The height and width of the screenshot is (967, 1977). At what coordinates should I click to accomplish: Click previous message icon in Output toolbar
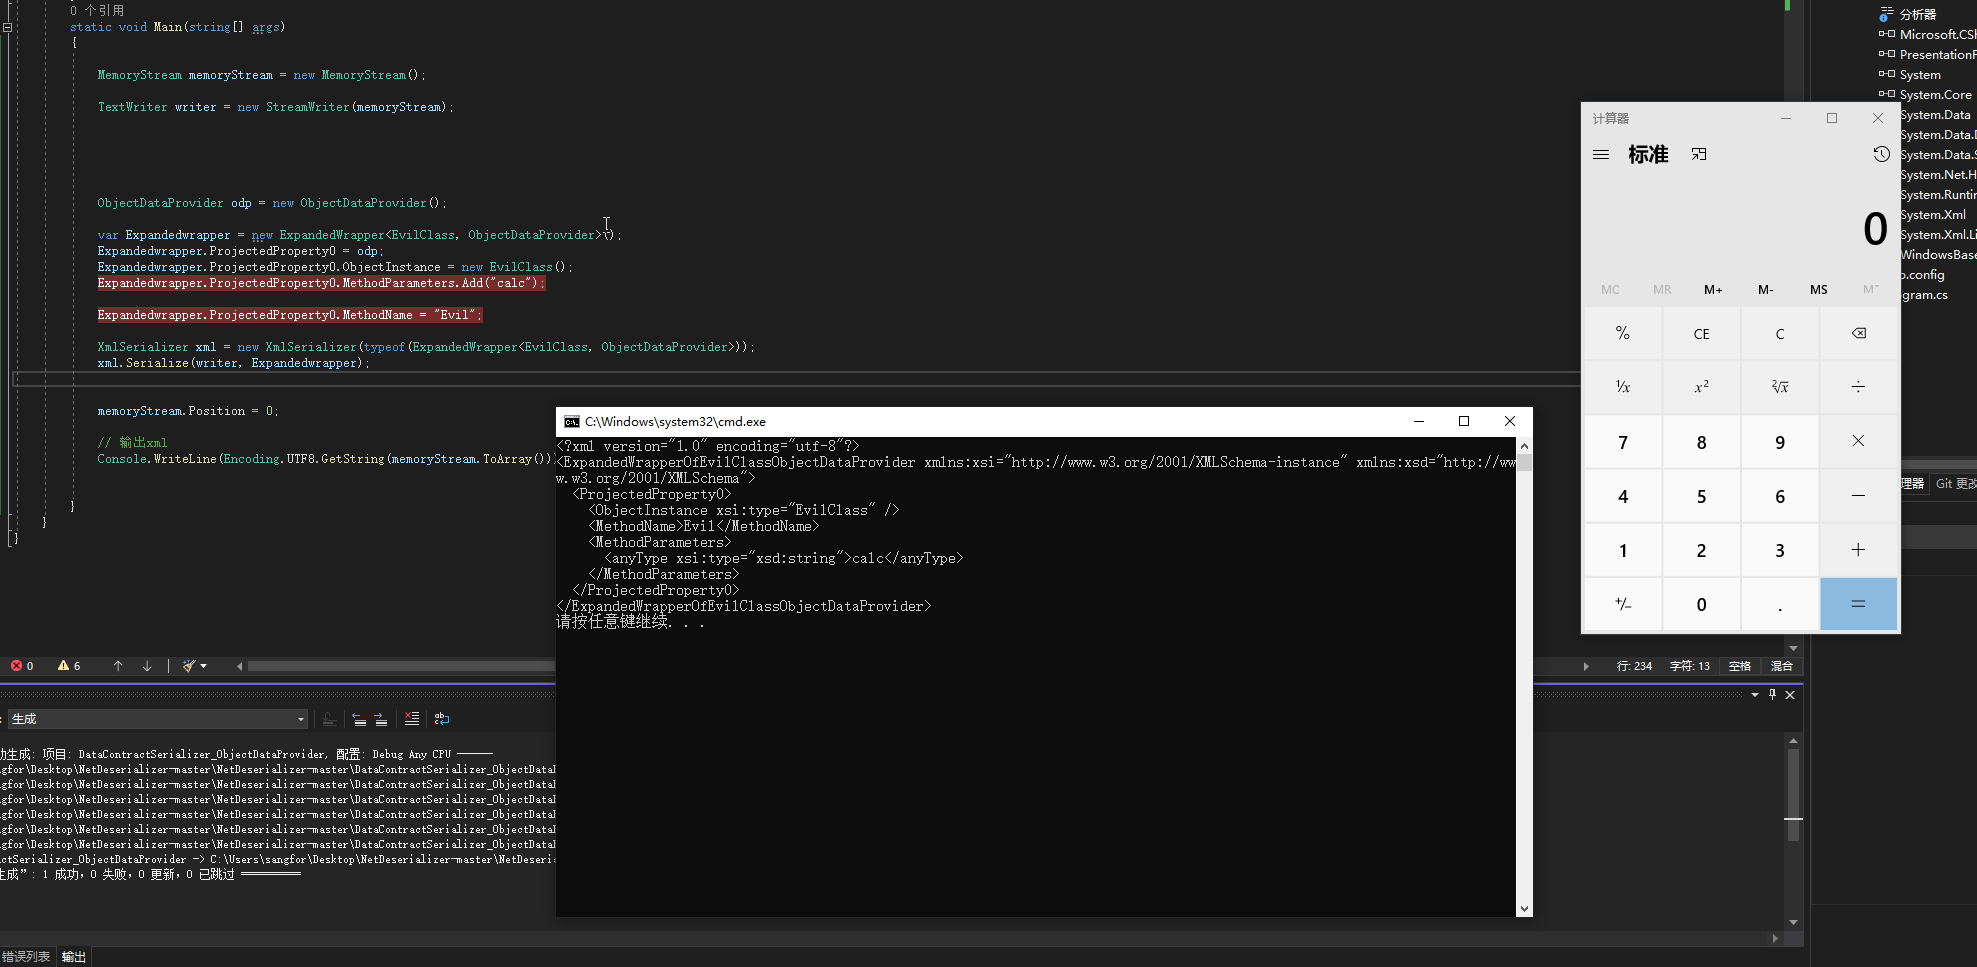point(358,719)
